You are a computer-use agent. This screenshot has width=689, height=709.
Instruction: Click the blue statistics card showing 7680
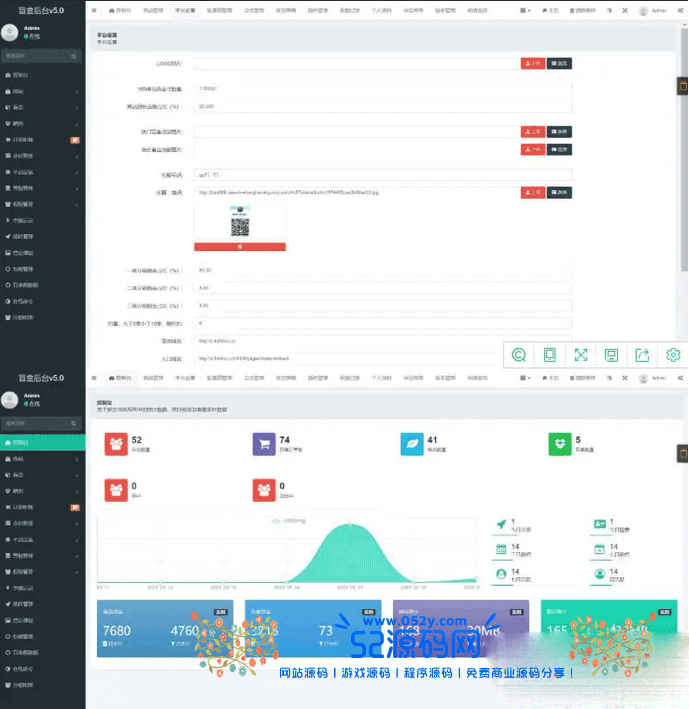point(167,629)
